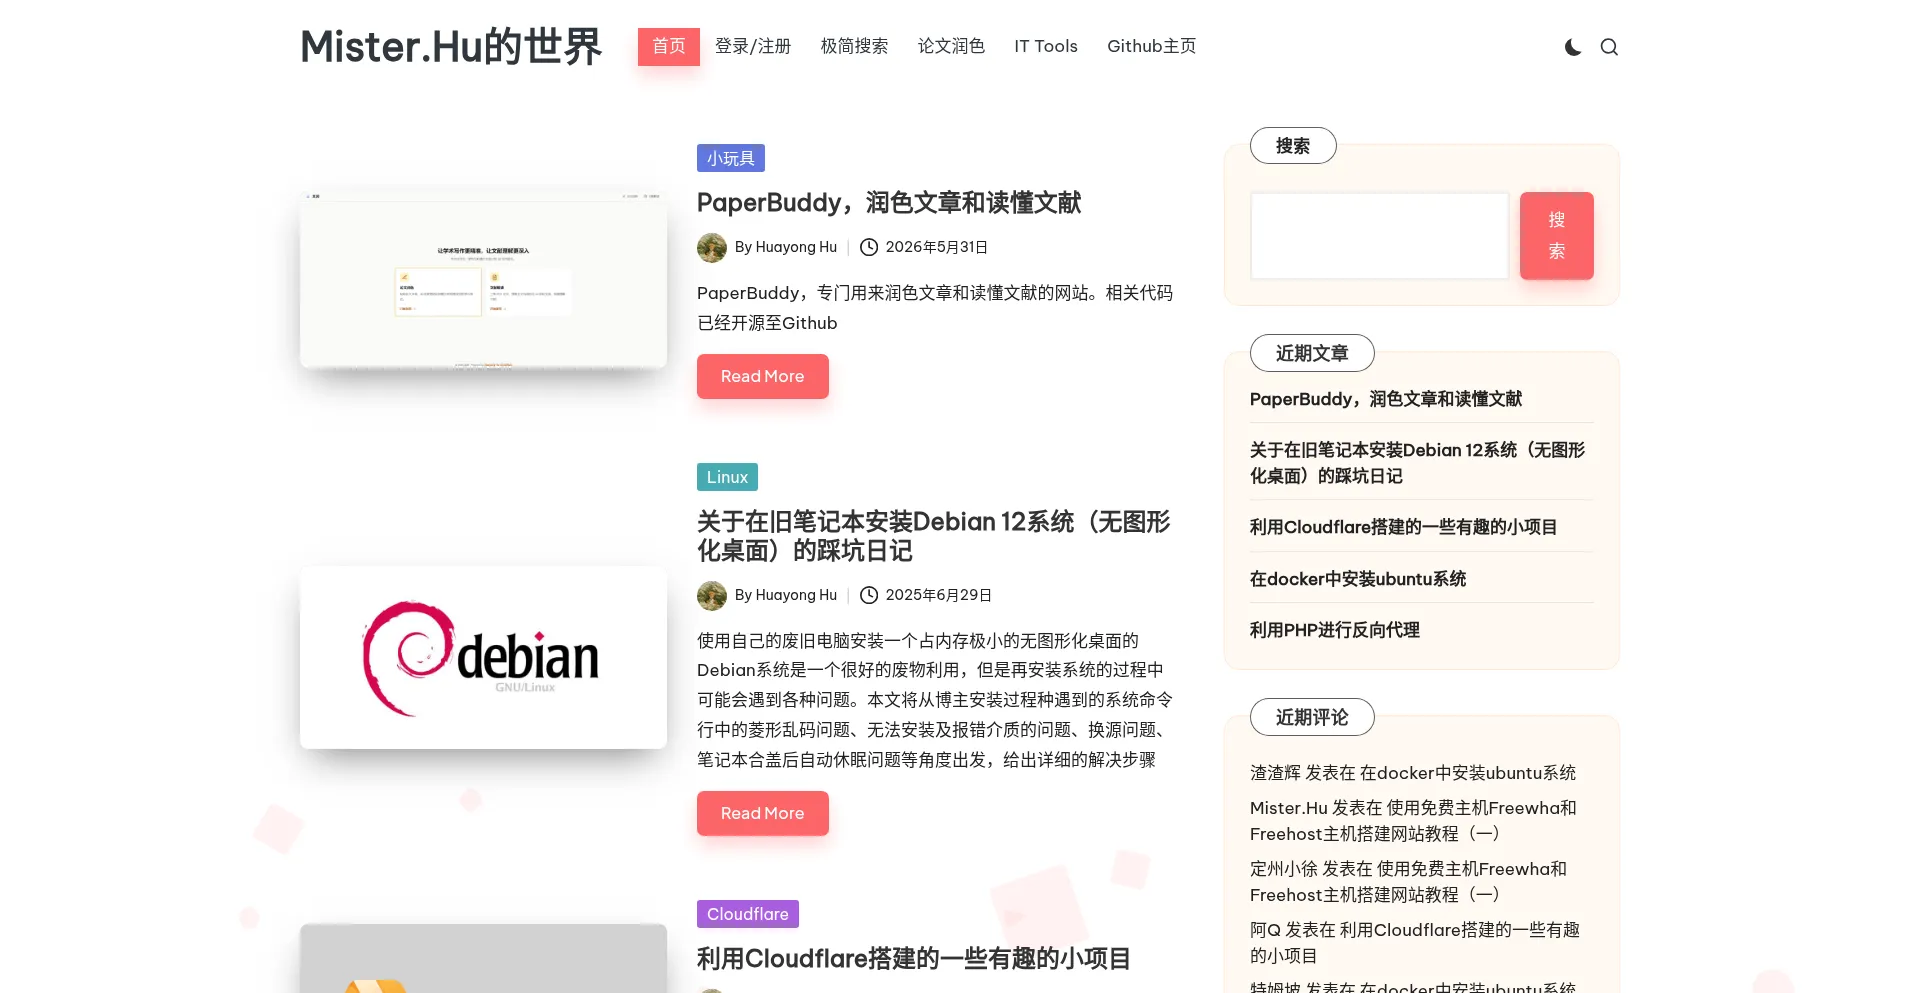Open the 极简搜索 menu item
This screenshot has height=993, width=1920.
tap(854, 46)
